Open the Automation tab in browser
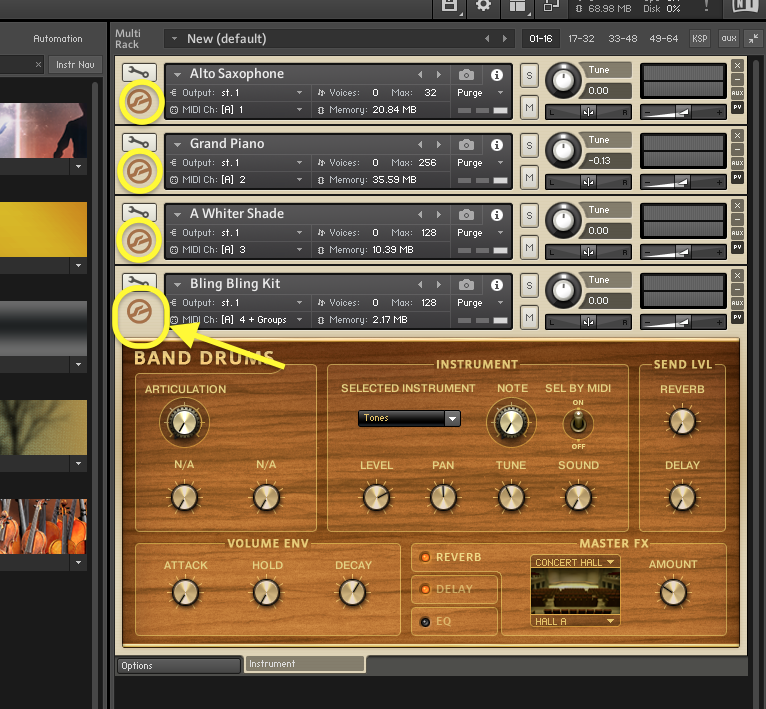Viewport: 766px width, 709px height. click(x=58, y=39)
